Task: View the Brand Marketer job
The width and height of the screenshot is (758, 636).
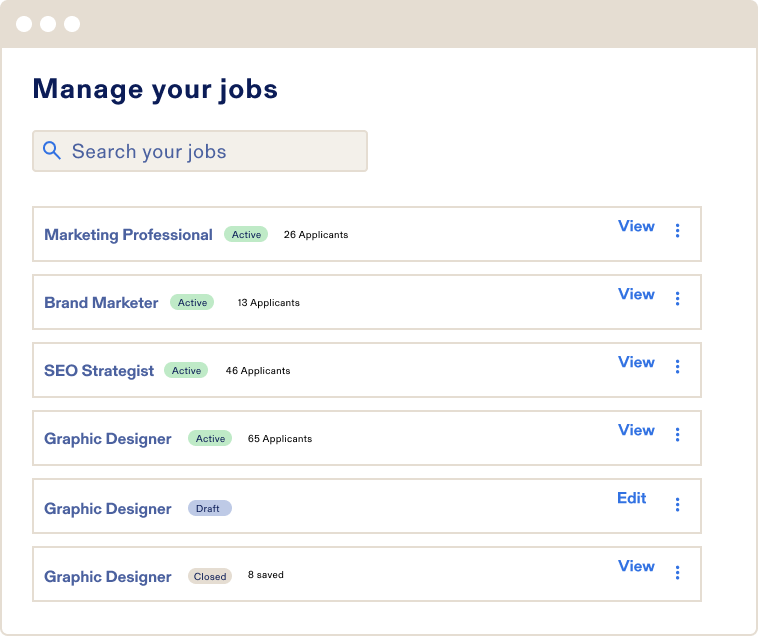Action: coord(636,294)
